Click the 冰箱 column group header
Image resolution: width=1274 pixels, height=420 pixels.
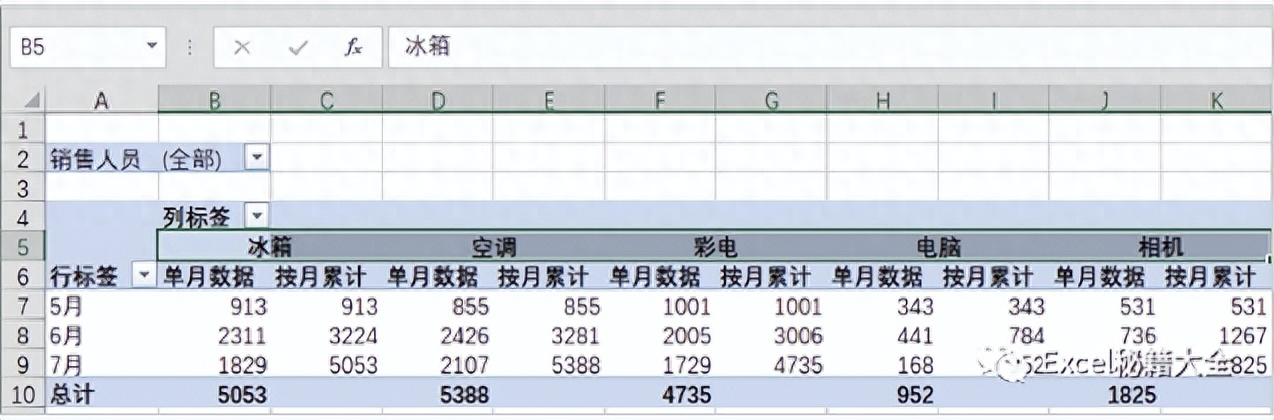pyautogui.click(x=270, y=246)
